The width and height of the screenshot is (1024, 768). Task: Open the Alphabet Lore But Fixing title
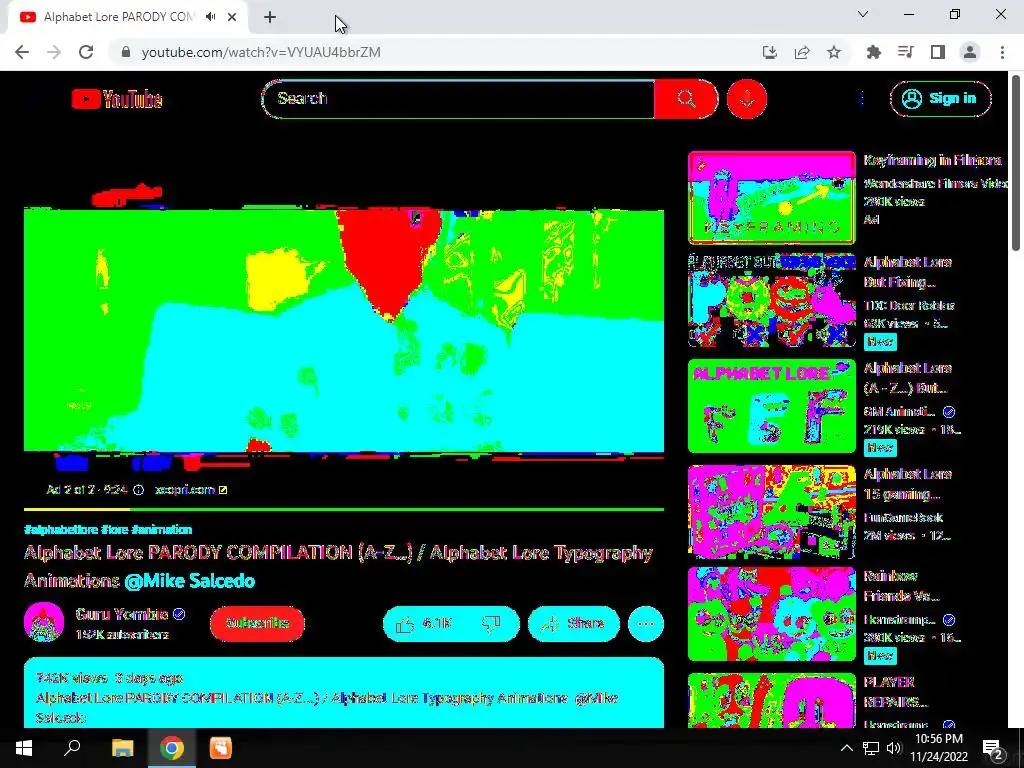(907, 272)
